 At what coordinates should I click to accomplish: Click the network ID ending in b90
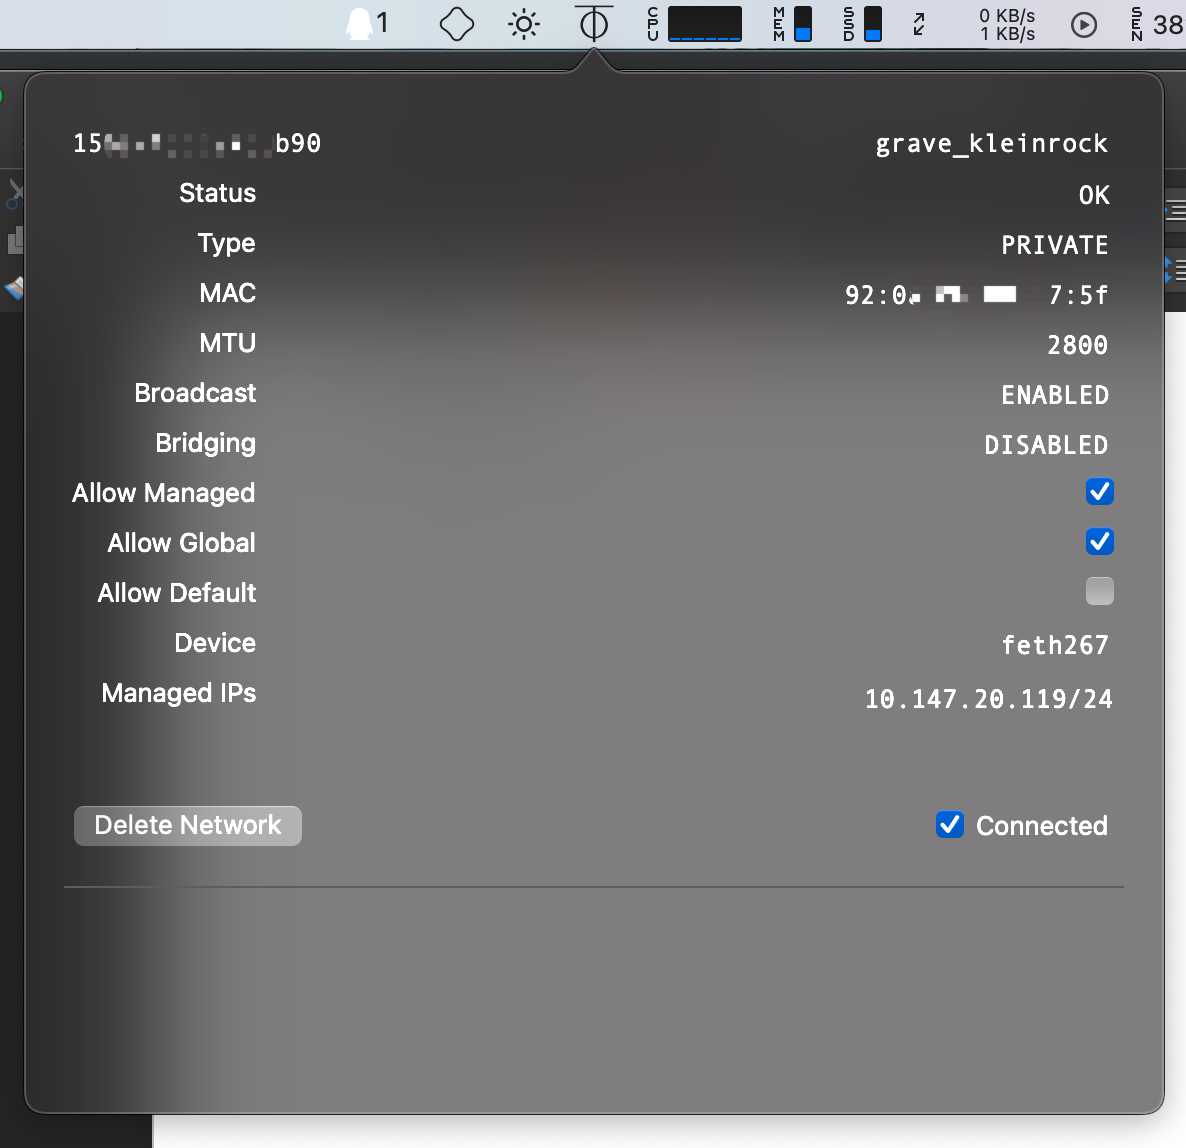point(197,144)
